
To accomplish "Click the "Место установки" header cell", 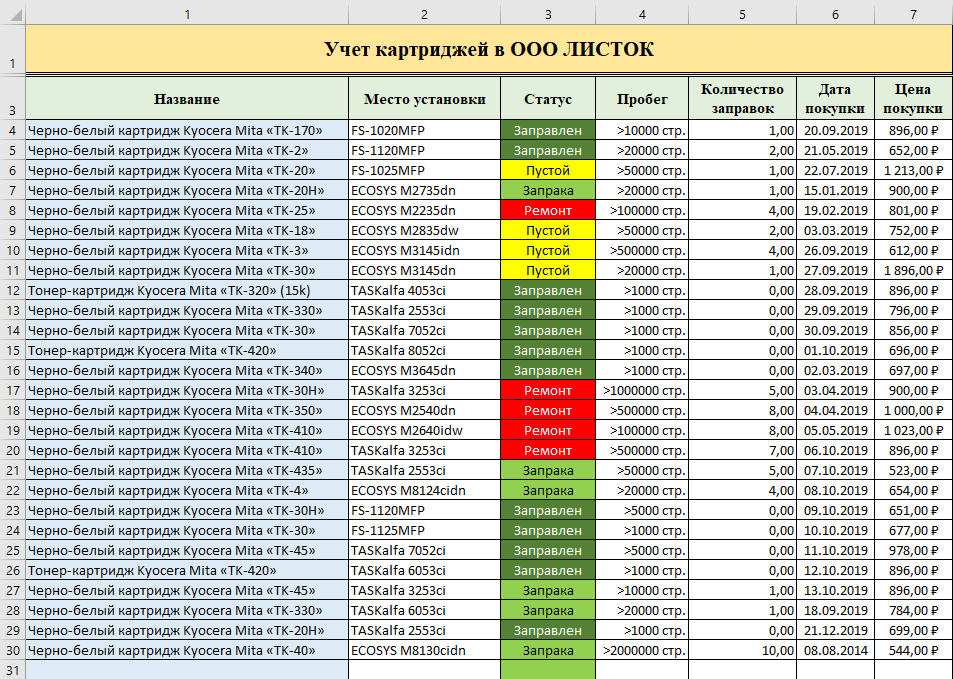I will point(424,99).
